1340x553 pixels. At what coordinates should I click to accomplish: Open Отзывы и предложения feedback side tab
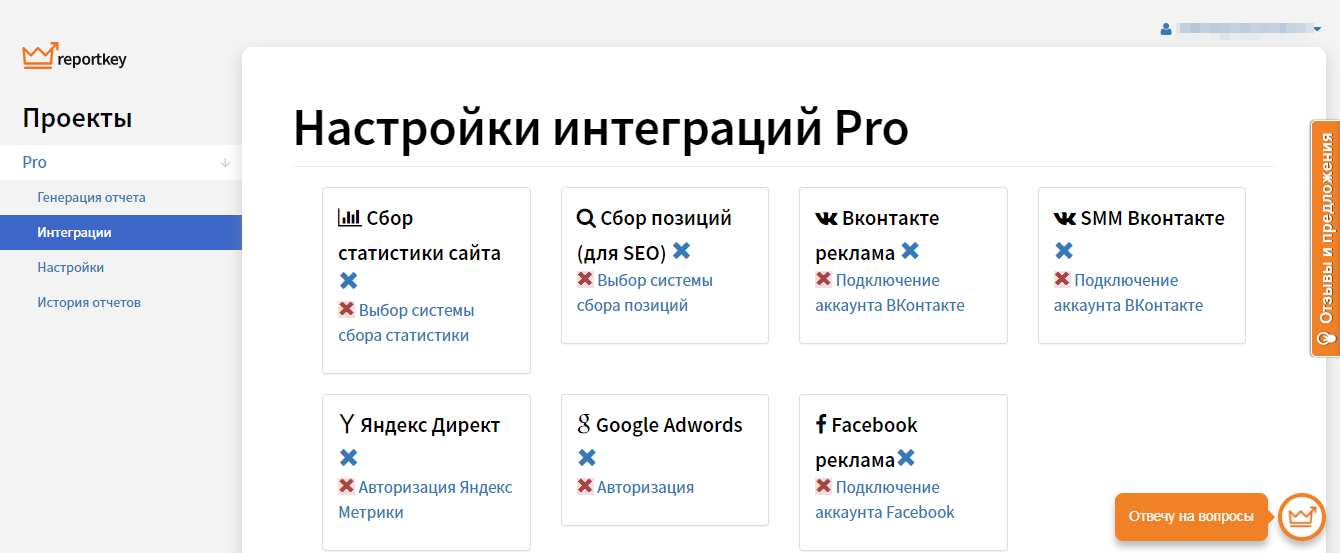click(1325, 239)
